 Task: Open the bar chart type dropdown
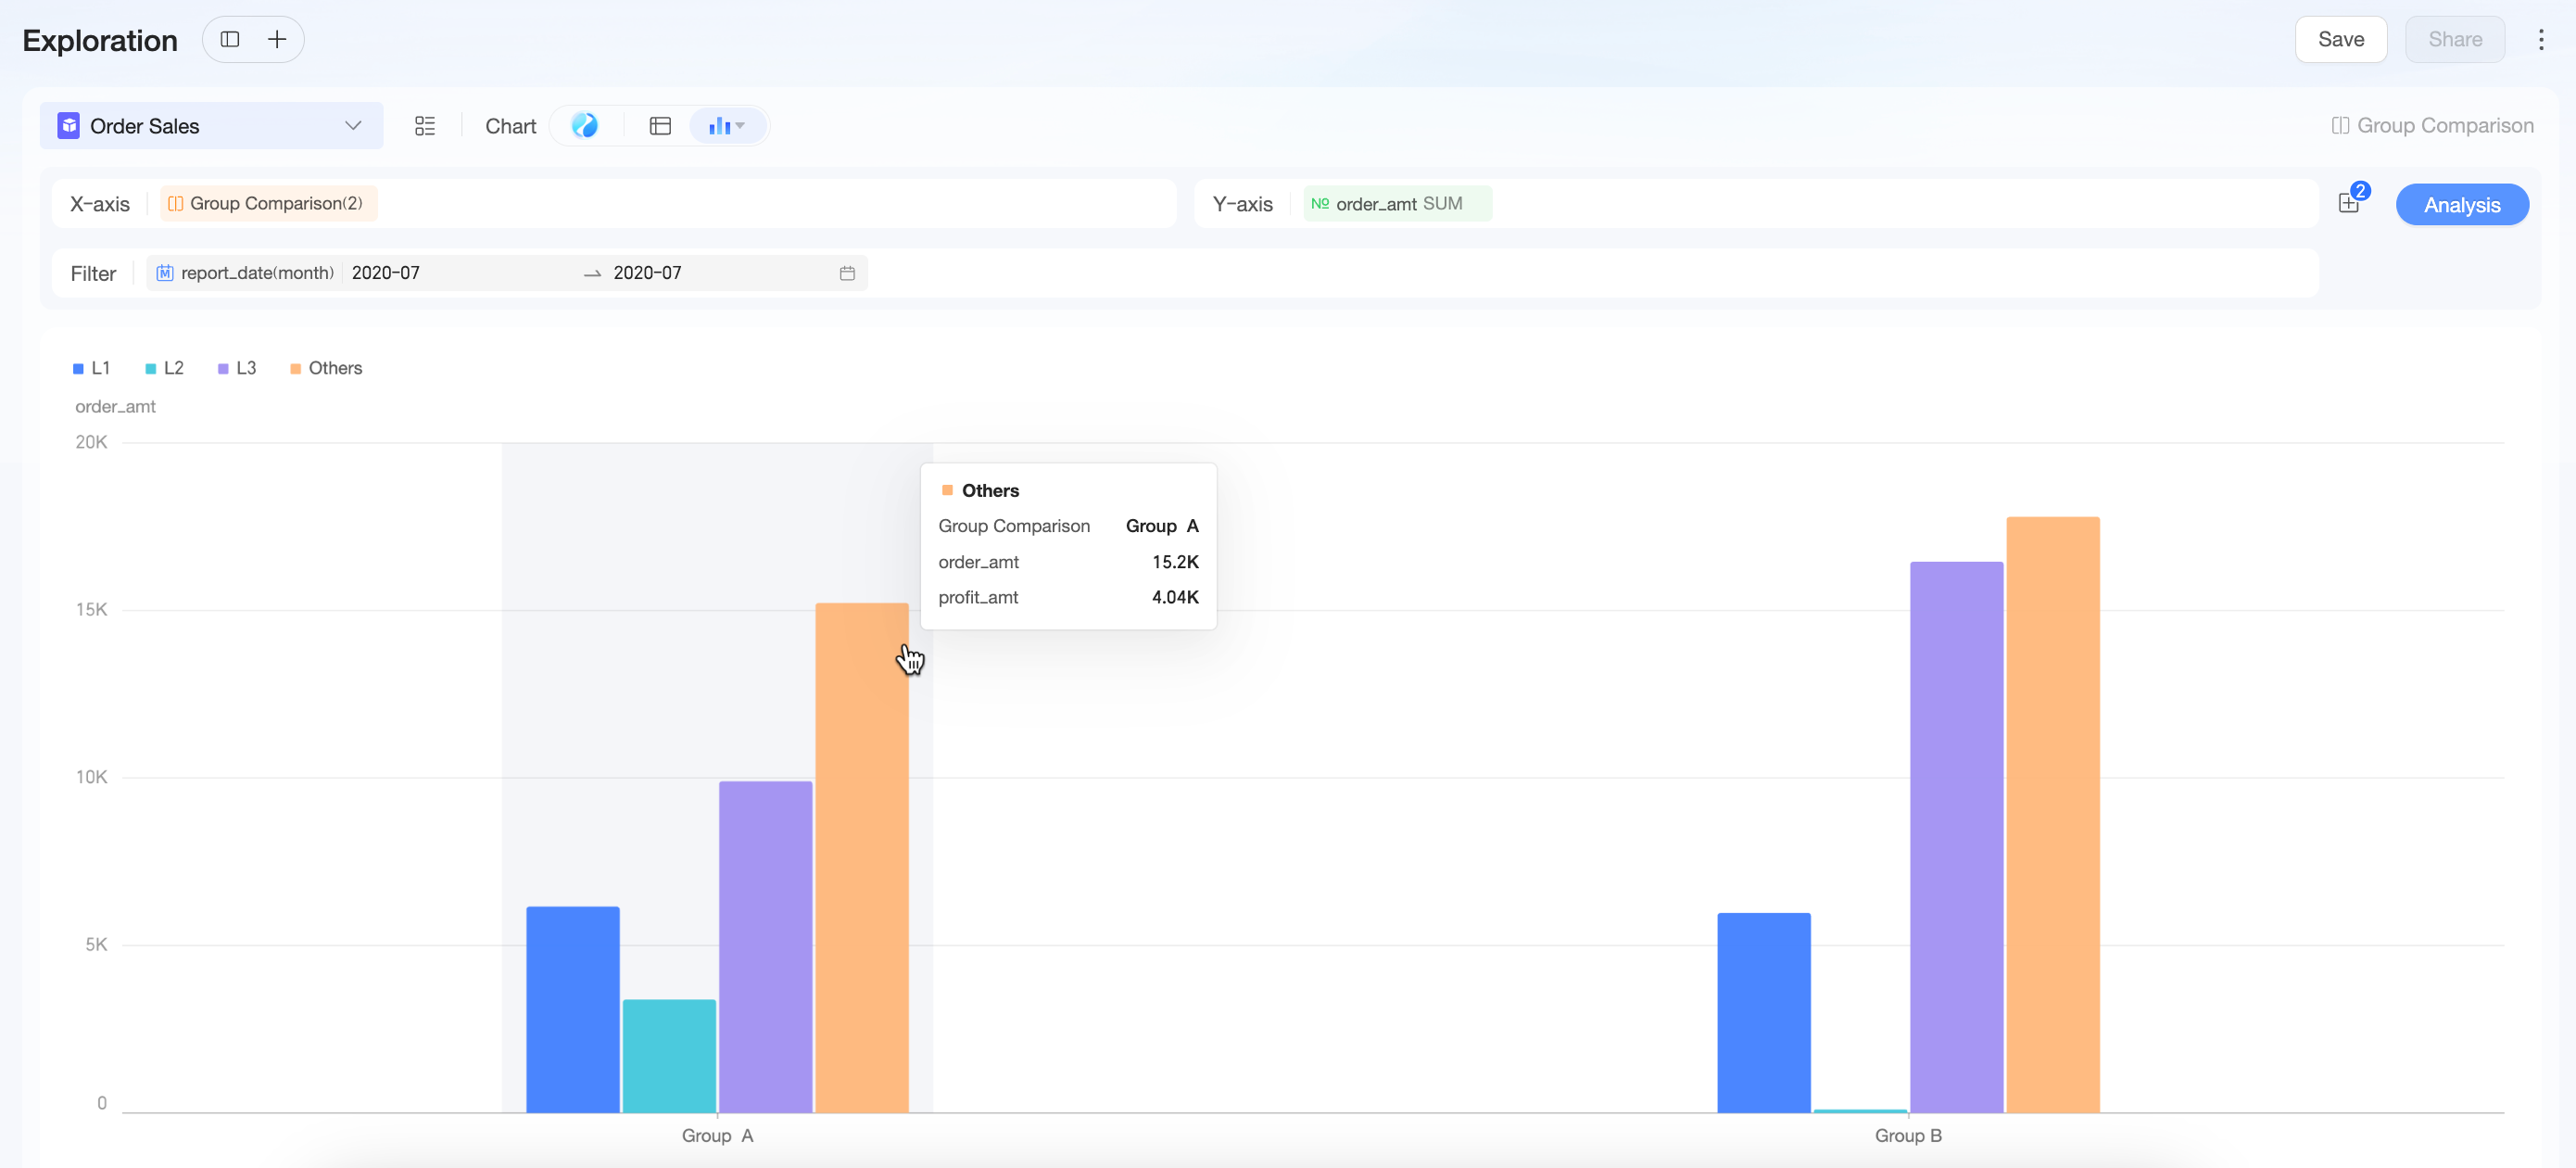(727, 126)
